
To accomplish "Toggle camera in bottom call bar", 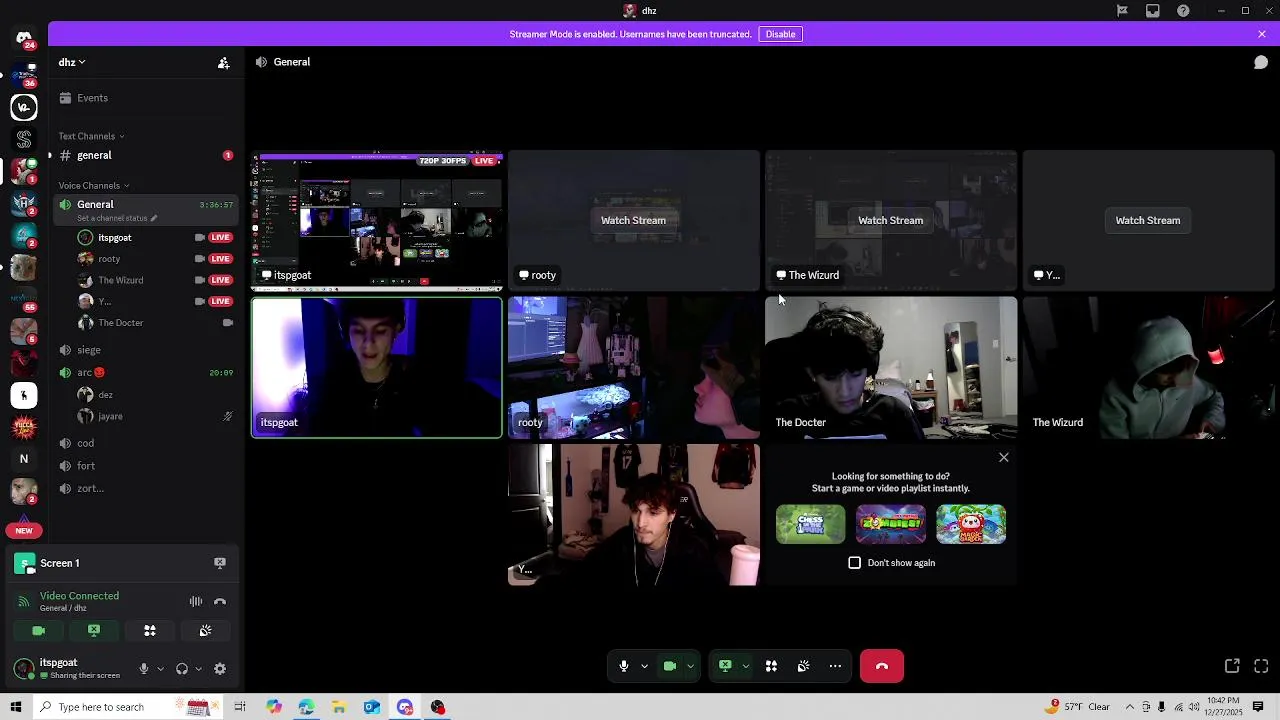I will tap(670, 666).
